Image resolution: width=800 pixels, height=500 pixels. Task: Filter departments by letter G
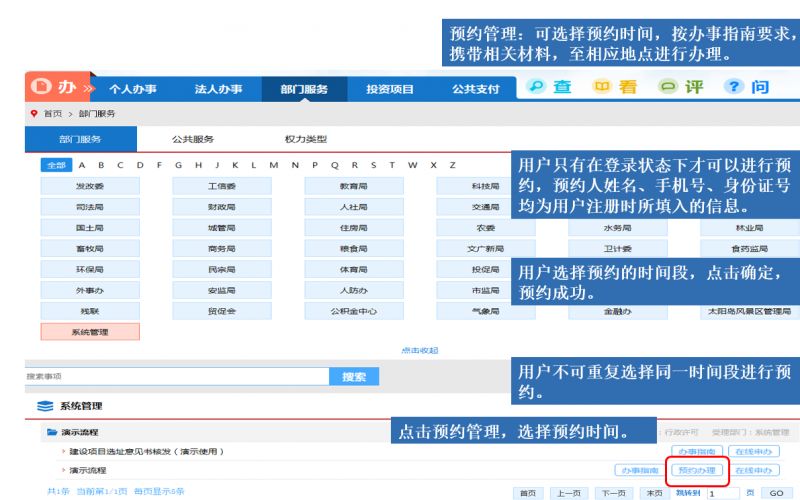[178, 164]
